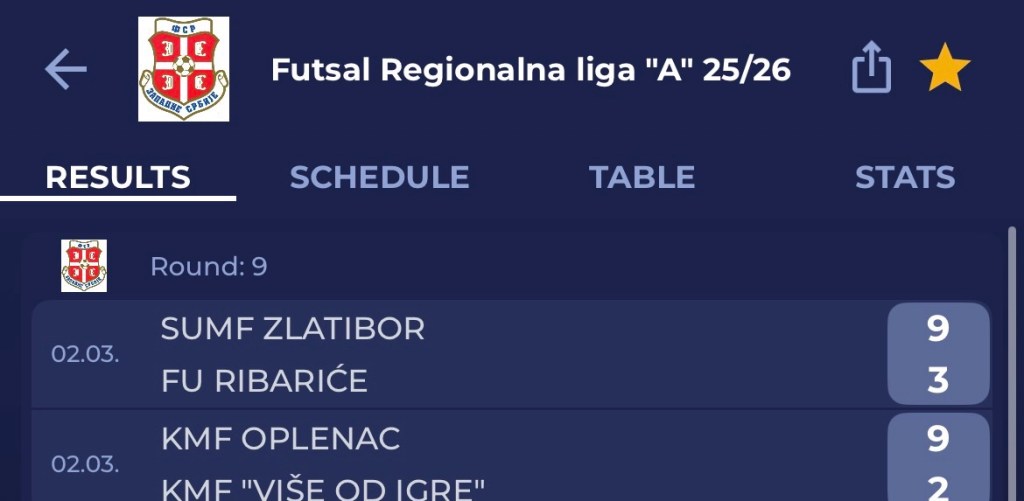Image resolution: width=1024 pixels, height=501 pixels.
Task: Tap the 9-2 score box
Action: pyautogui.click(x=937, y=462)
